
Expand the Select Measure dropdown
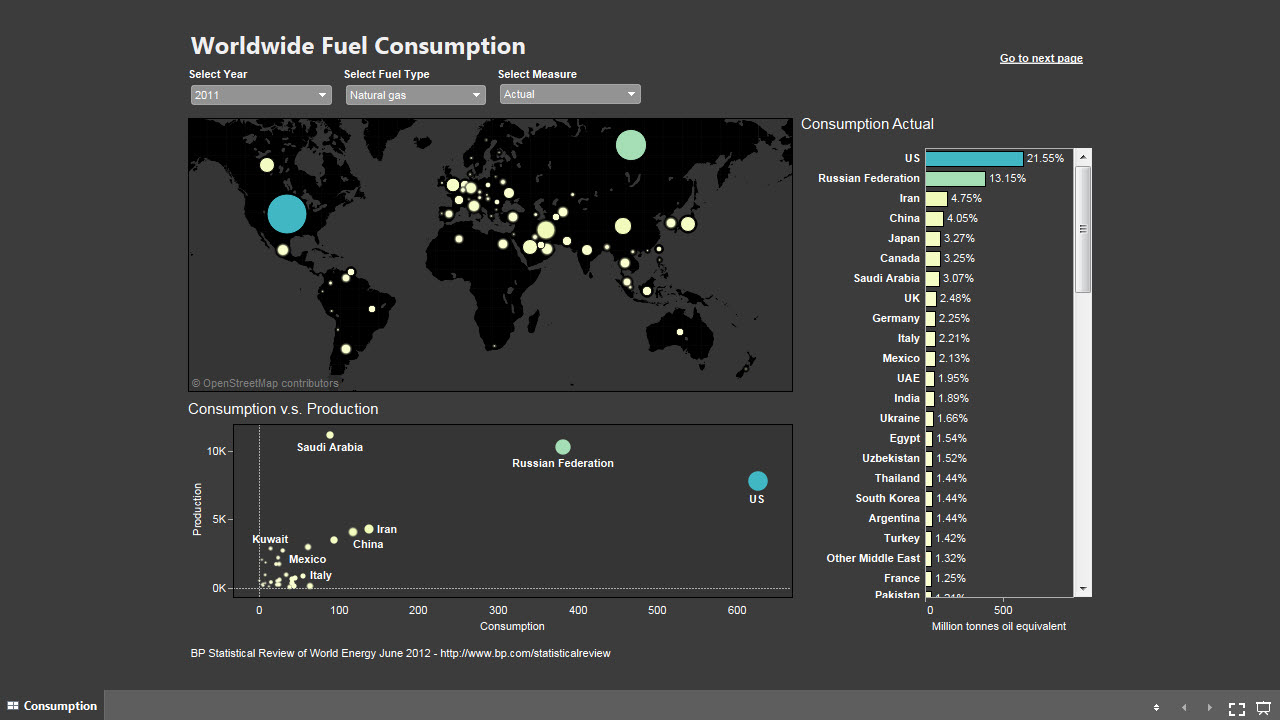tap(569, 94)
